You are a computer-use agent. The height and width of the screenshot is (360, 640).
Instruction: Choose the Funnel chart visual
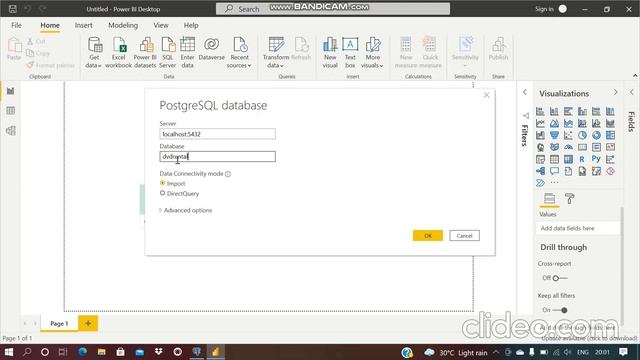pyautogui.click(x=554, y=135)
